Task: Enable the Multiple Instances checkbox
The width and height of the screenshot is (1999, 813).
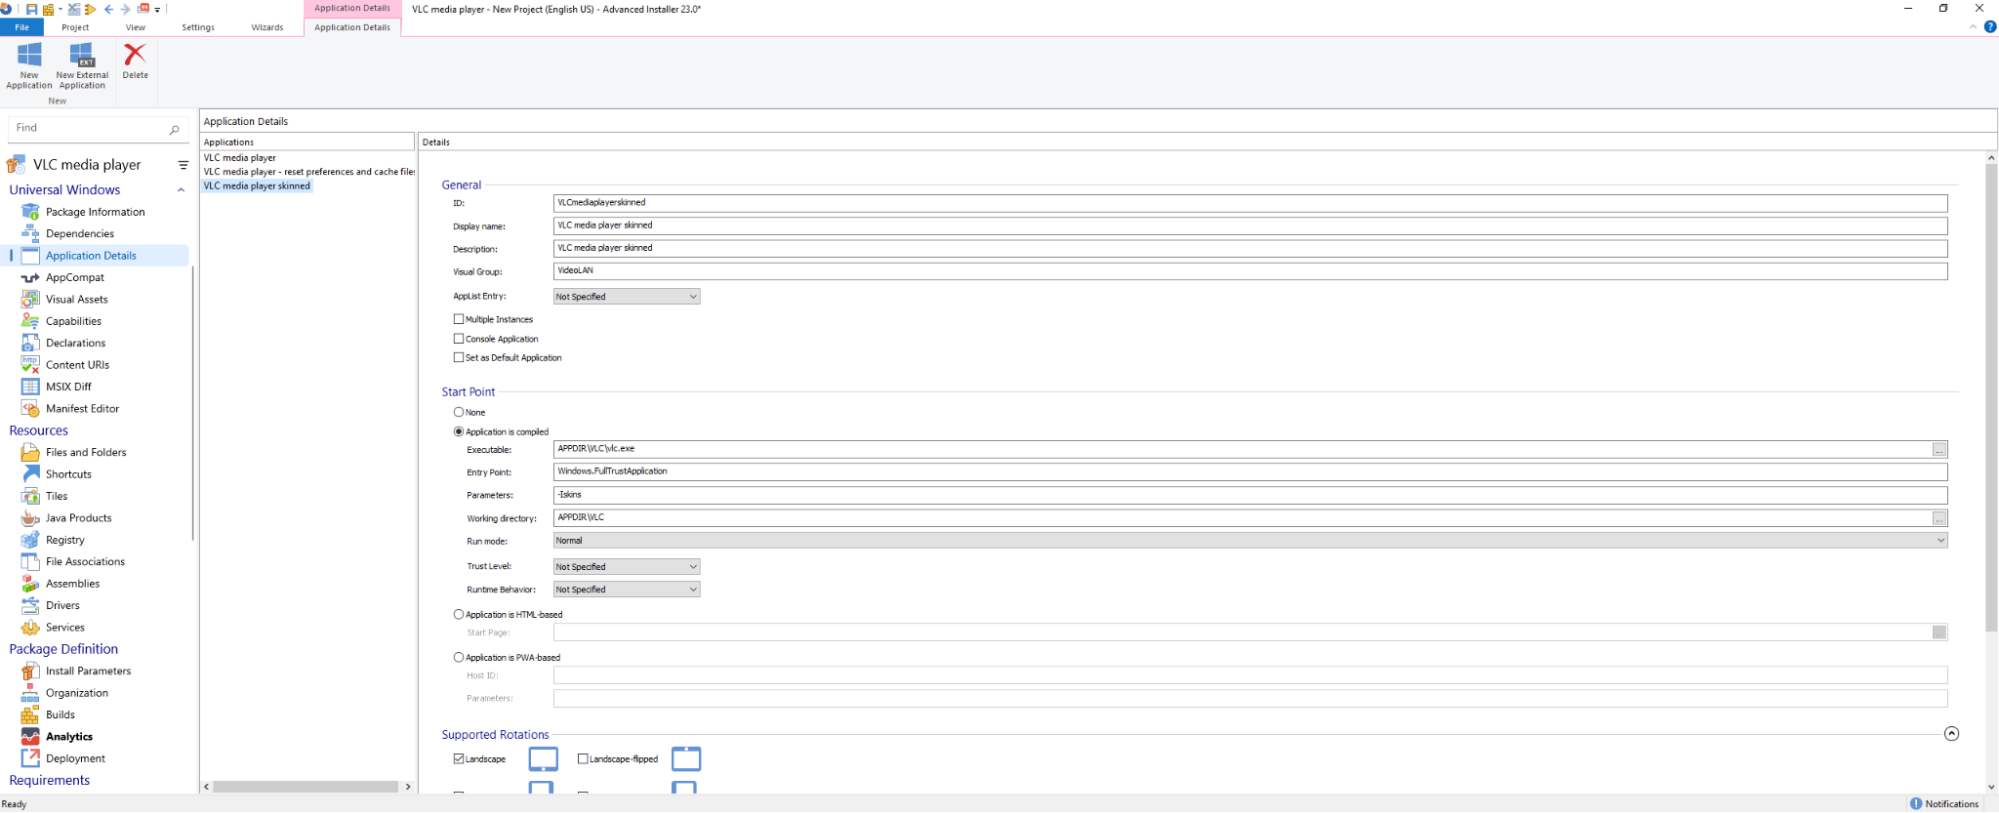Action: click(459, 319)
